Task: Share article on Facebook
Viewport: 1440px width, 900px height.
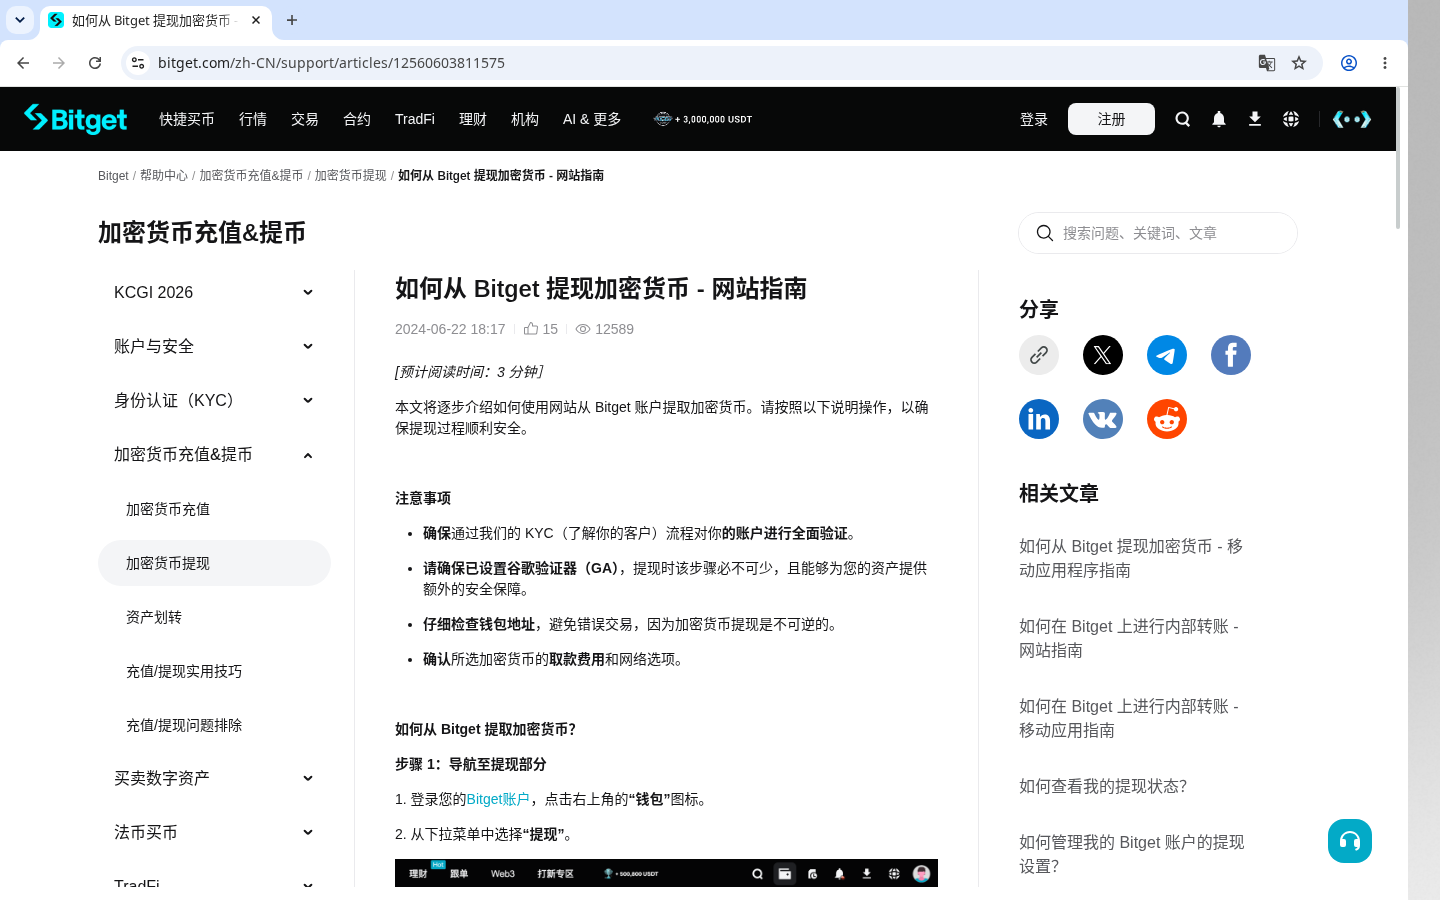Action: click(x=1230, y=355)
